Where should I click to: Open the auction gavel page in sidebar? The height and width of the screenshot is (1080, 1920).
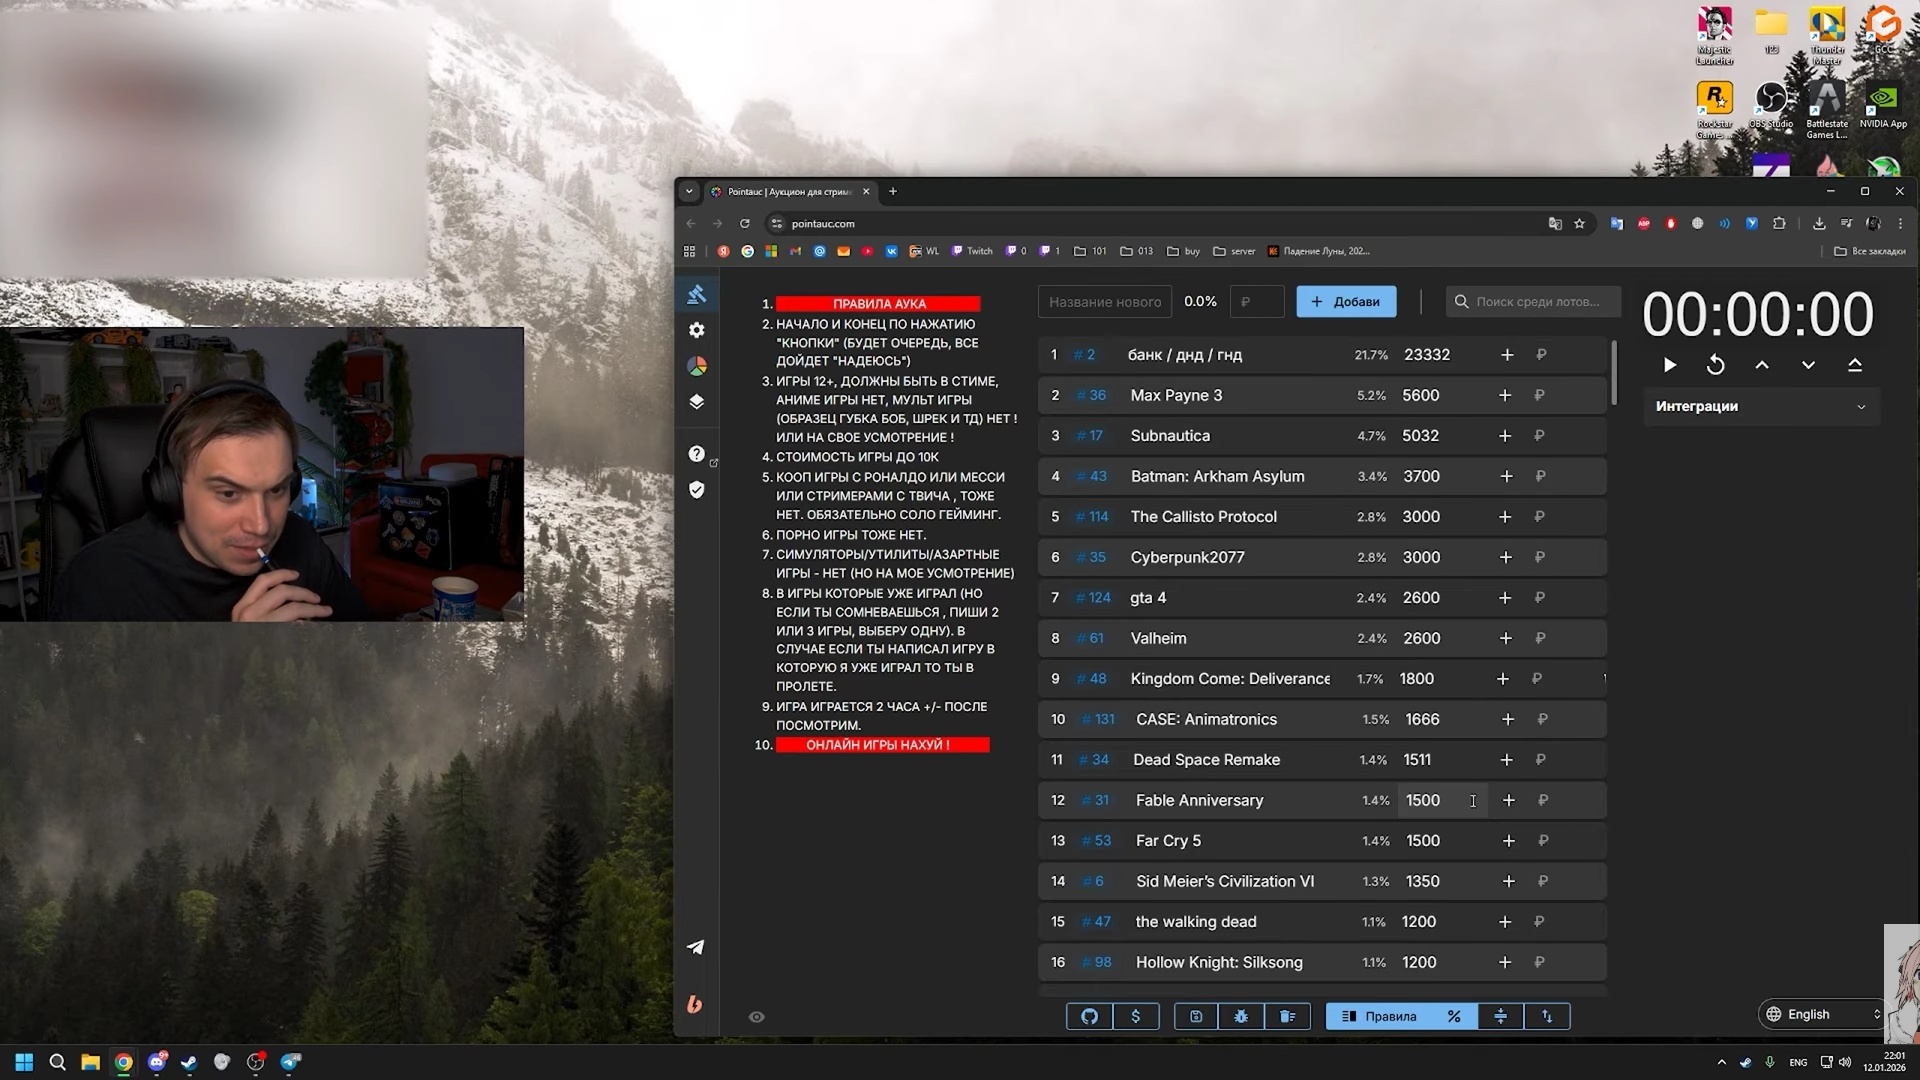tap(697, 294)
